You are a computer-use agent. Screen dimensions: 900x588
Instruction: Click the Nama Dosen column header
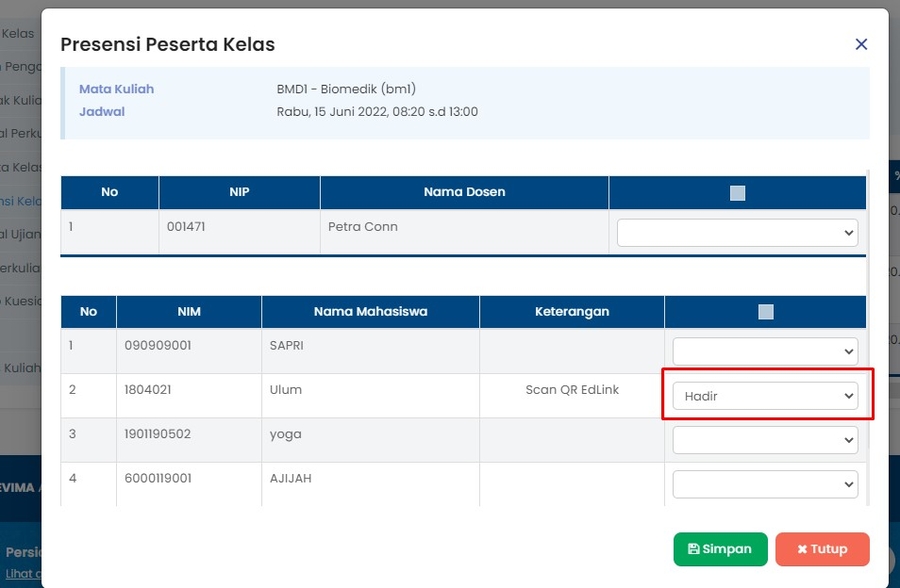pos(464,192)
